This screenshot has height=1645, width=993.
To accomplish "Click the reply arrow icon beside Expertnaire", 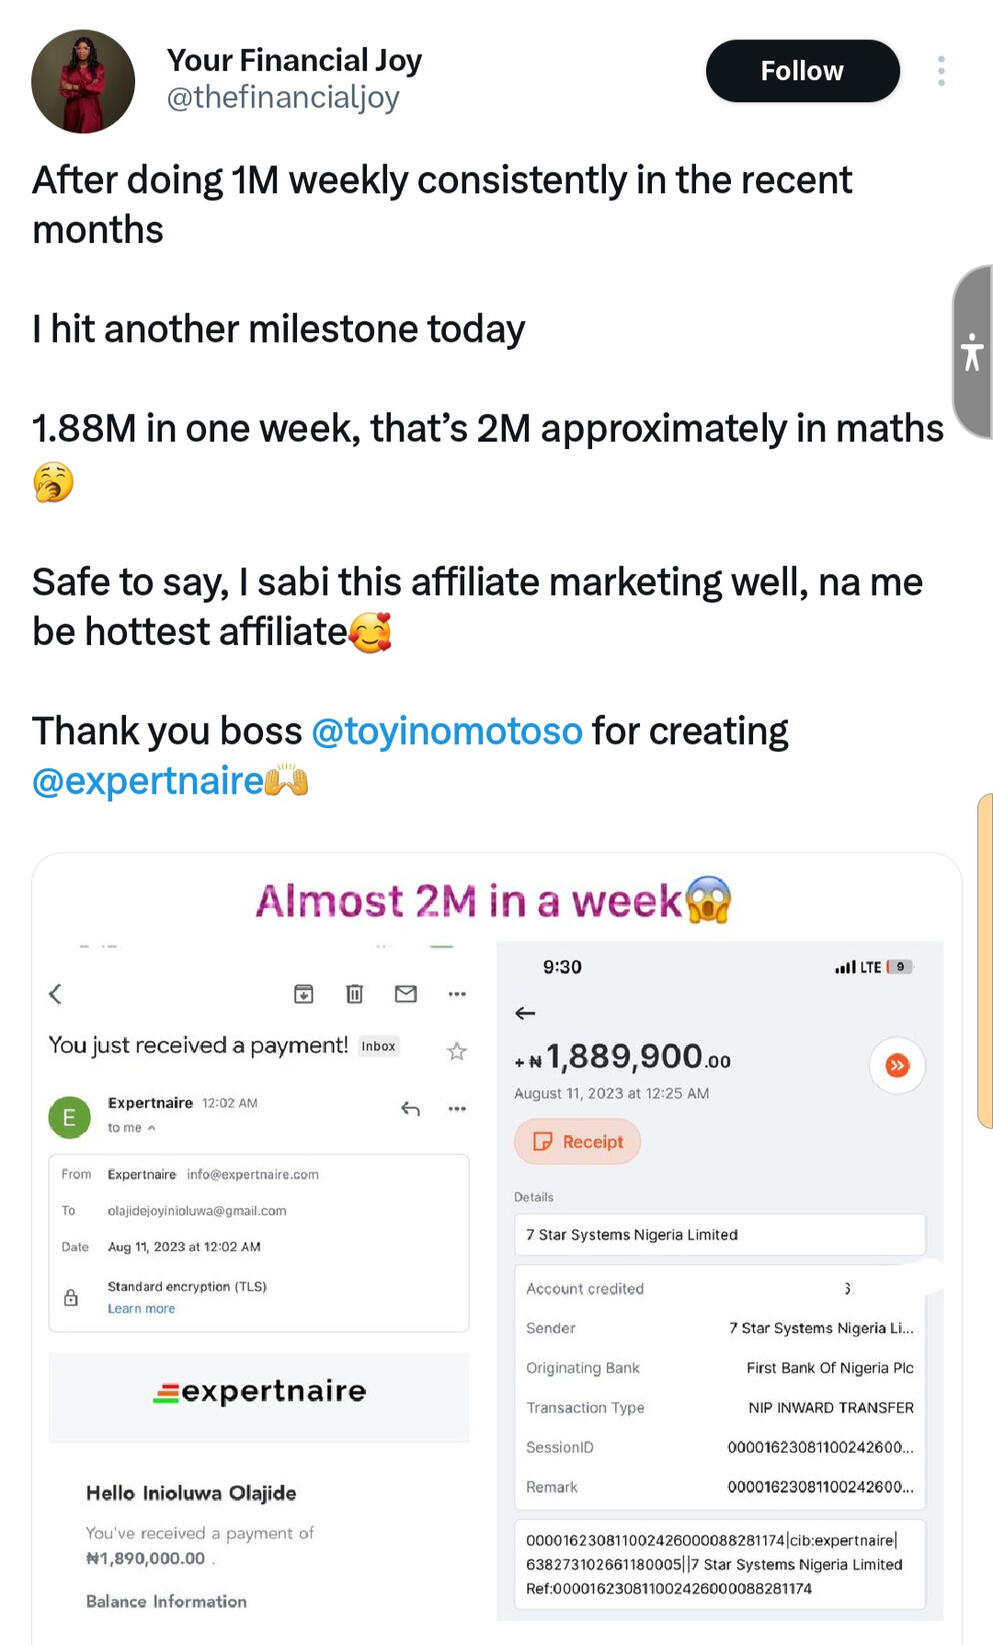I will (410, 1108).
